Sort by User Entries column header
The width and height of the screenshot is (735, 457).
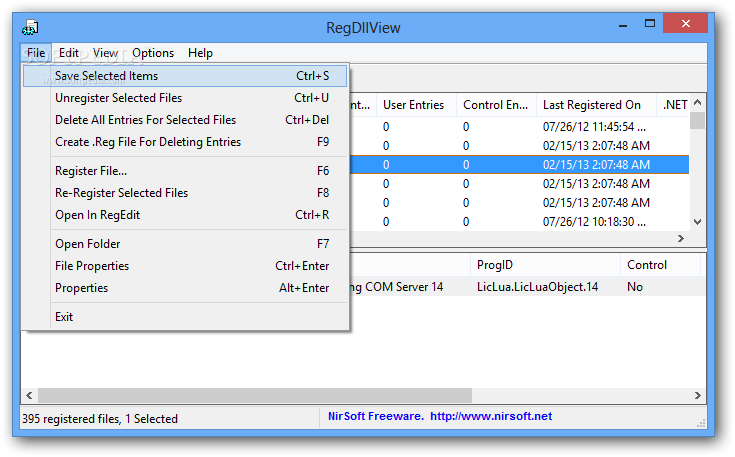point(416,105)
